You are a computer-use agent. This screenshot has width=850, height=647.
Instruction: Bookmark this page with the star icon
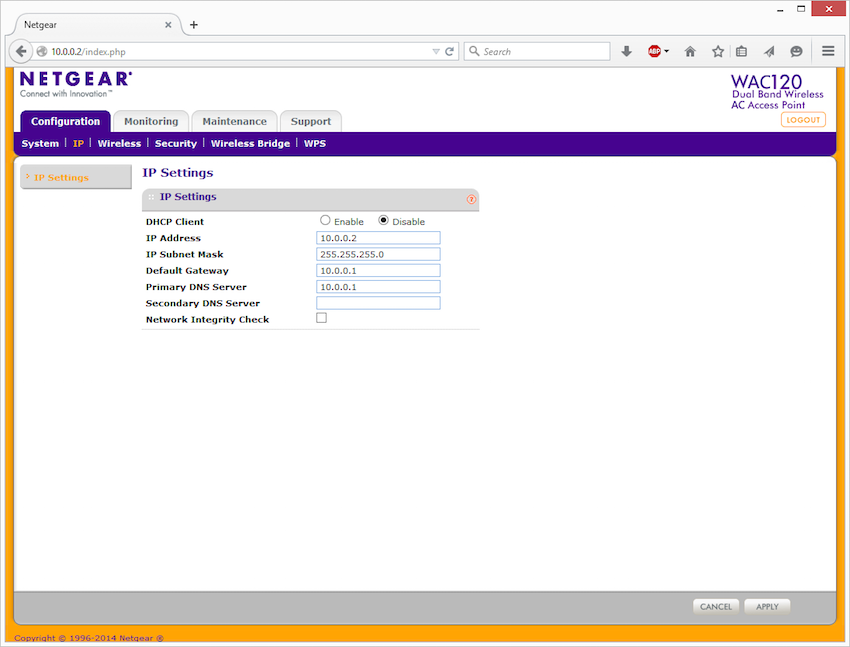tap(718, 51)
